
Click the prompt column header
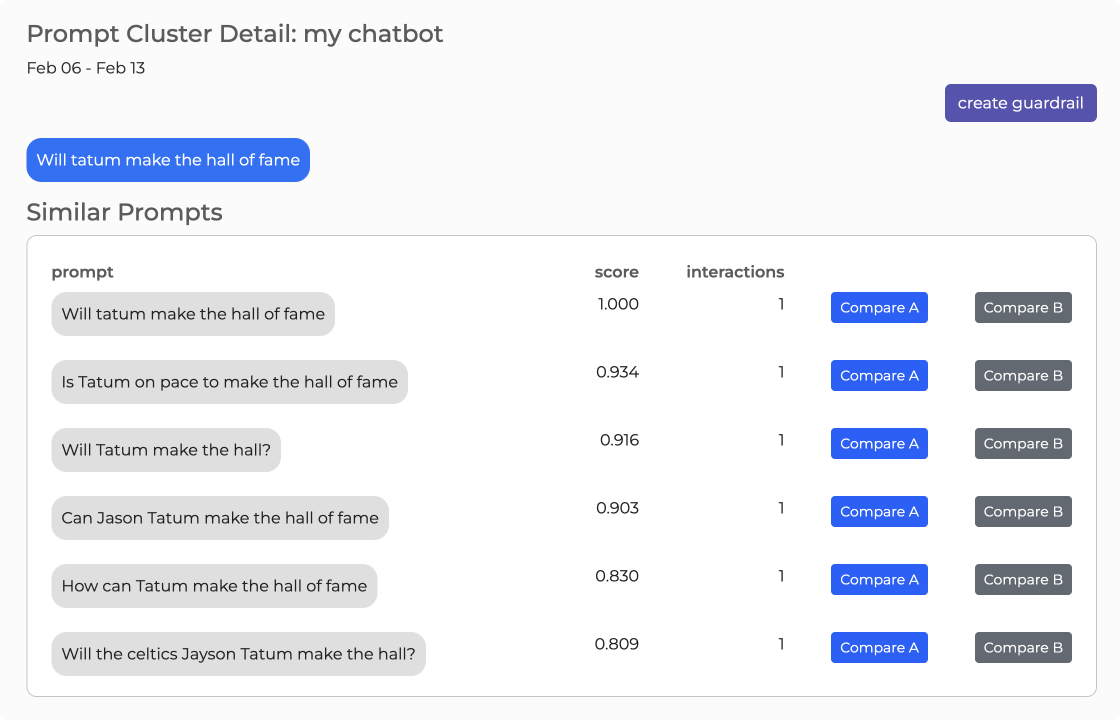click(82, 272)
